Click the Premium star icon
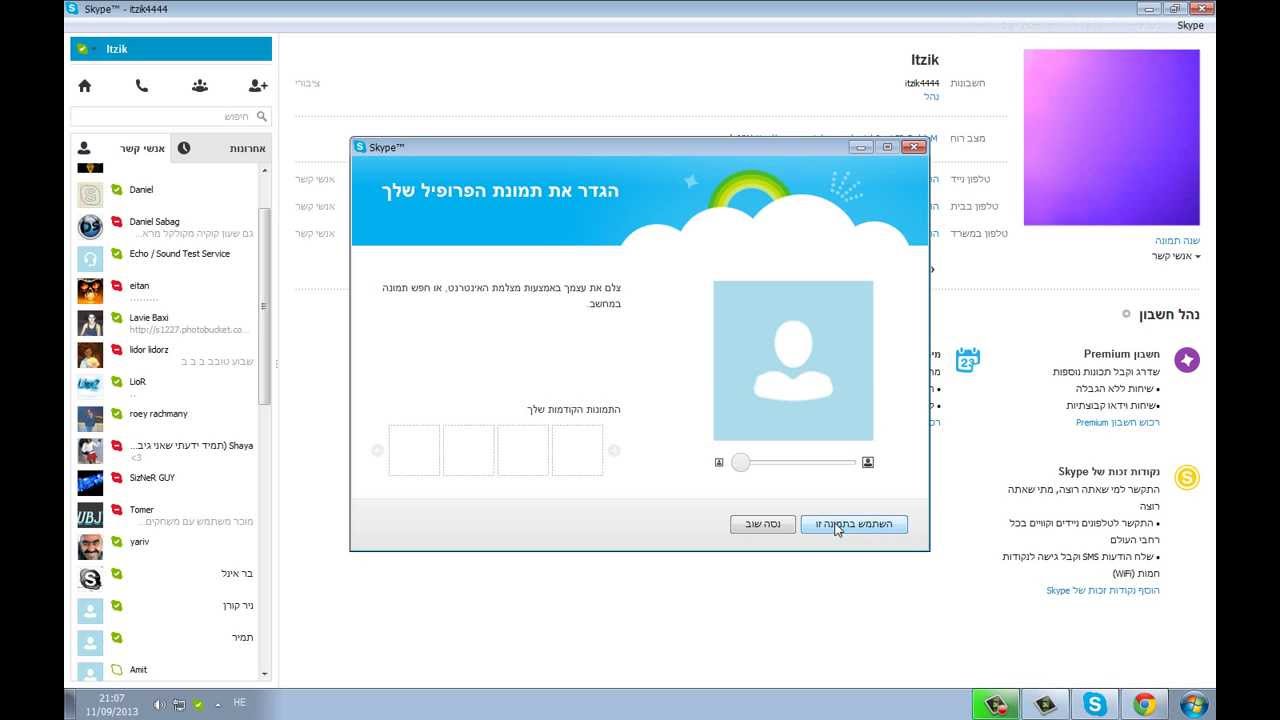The height and width of the screenshot is (720, 1280). click(1187, 360)
